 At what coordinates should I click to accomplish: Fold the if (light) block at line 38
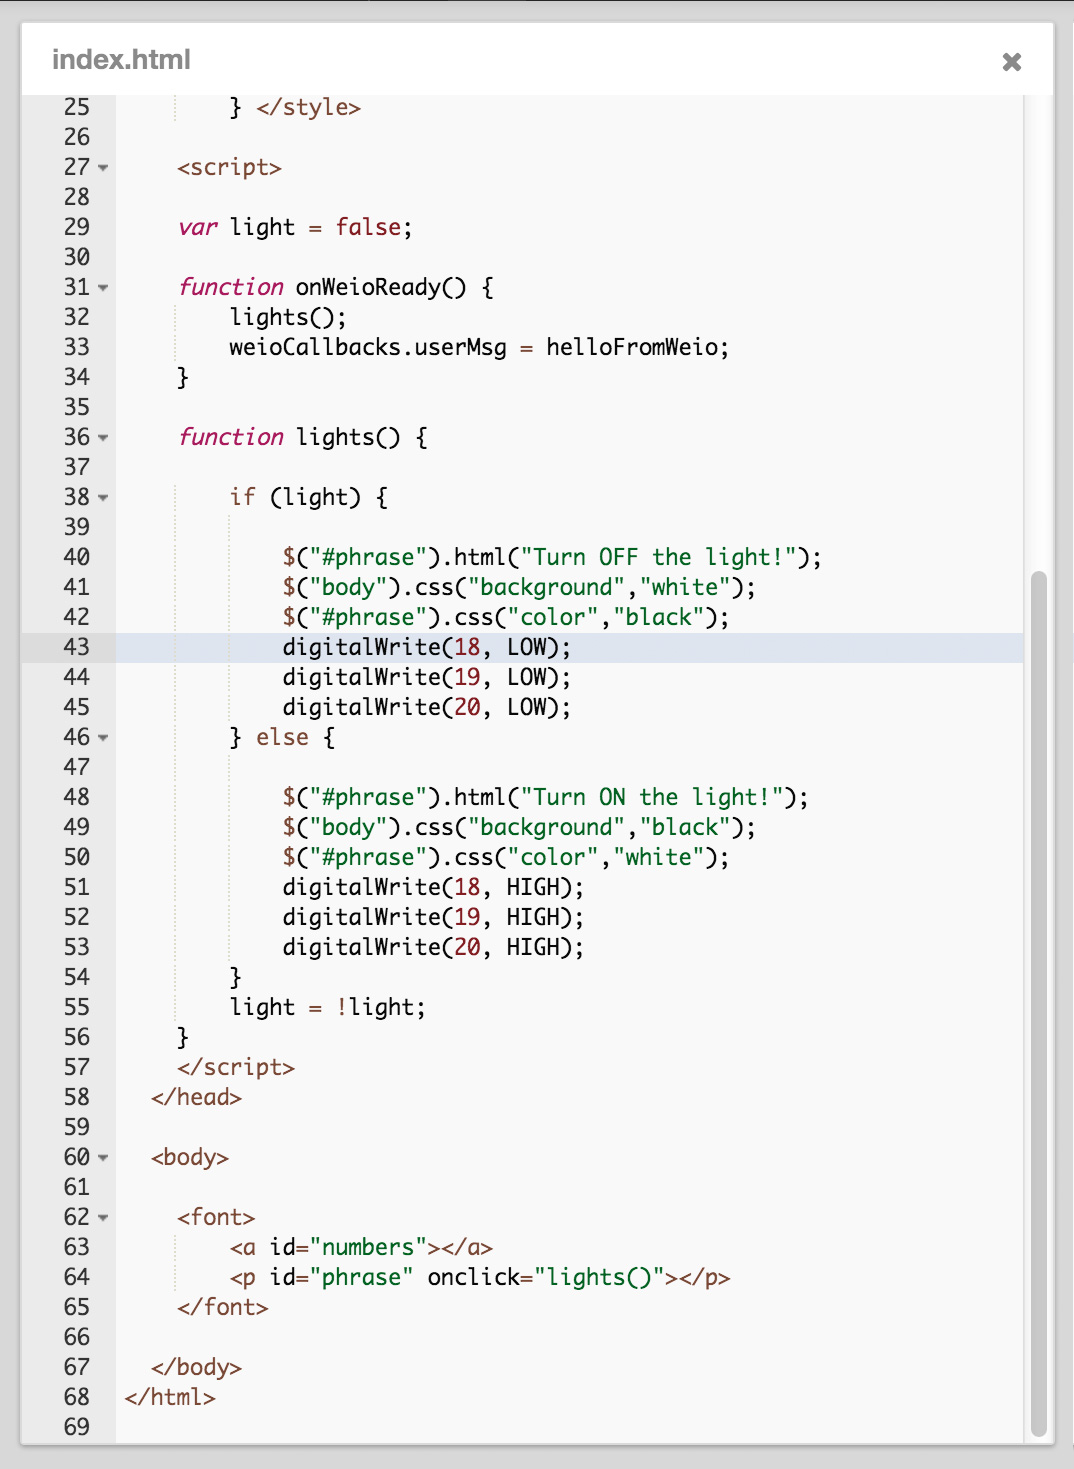pos(103,498)
